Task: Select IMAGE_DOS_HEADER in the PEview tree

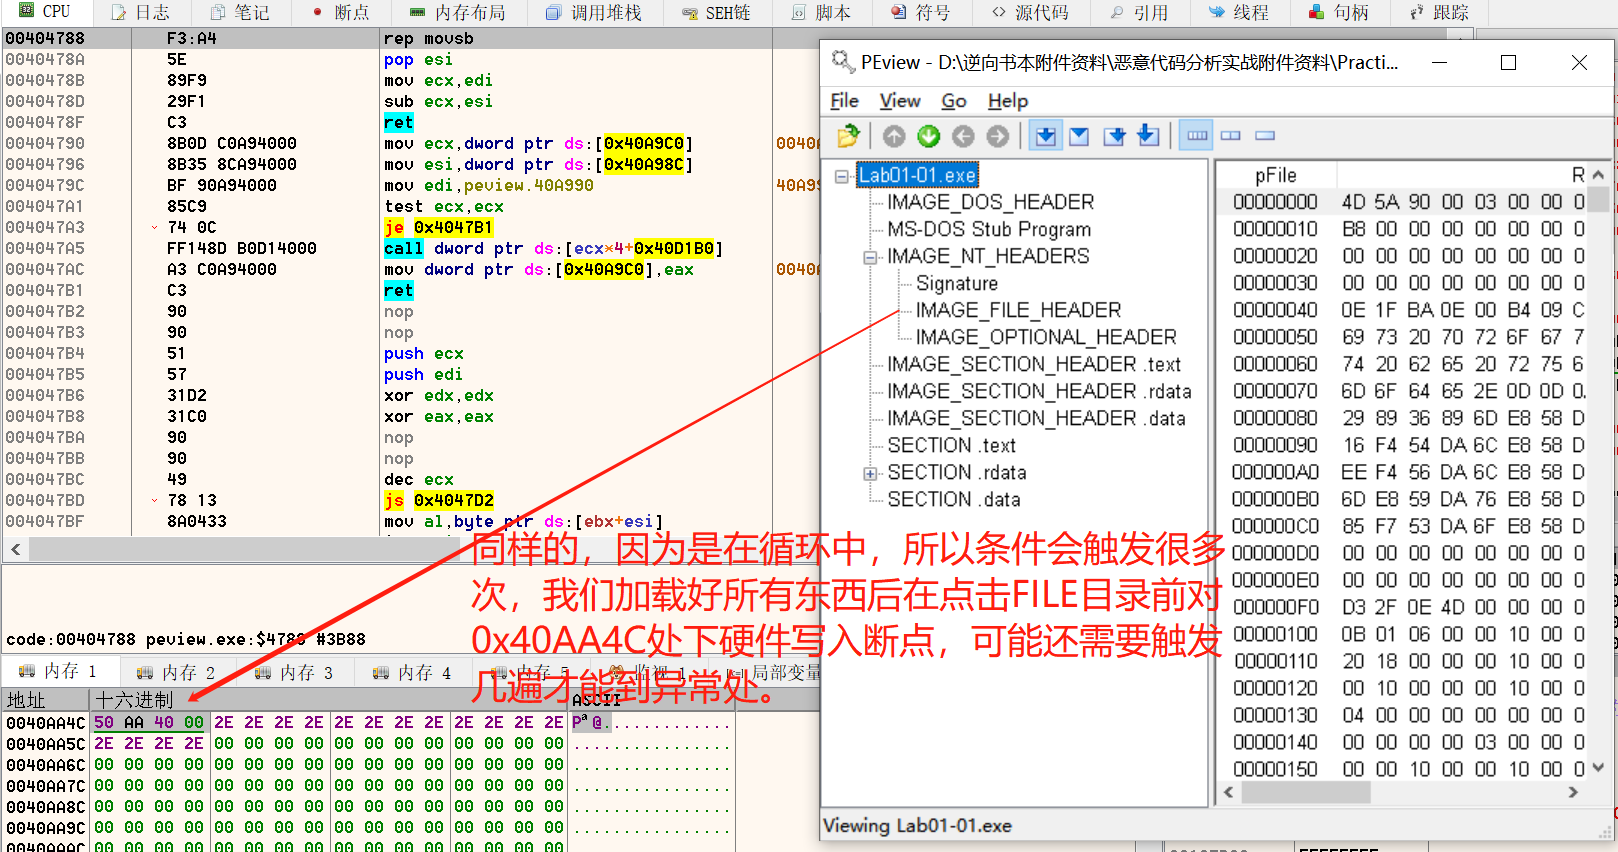Action: [x=990, y=202]
